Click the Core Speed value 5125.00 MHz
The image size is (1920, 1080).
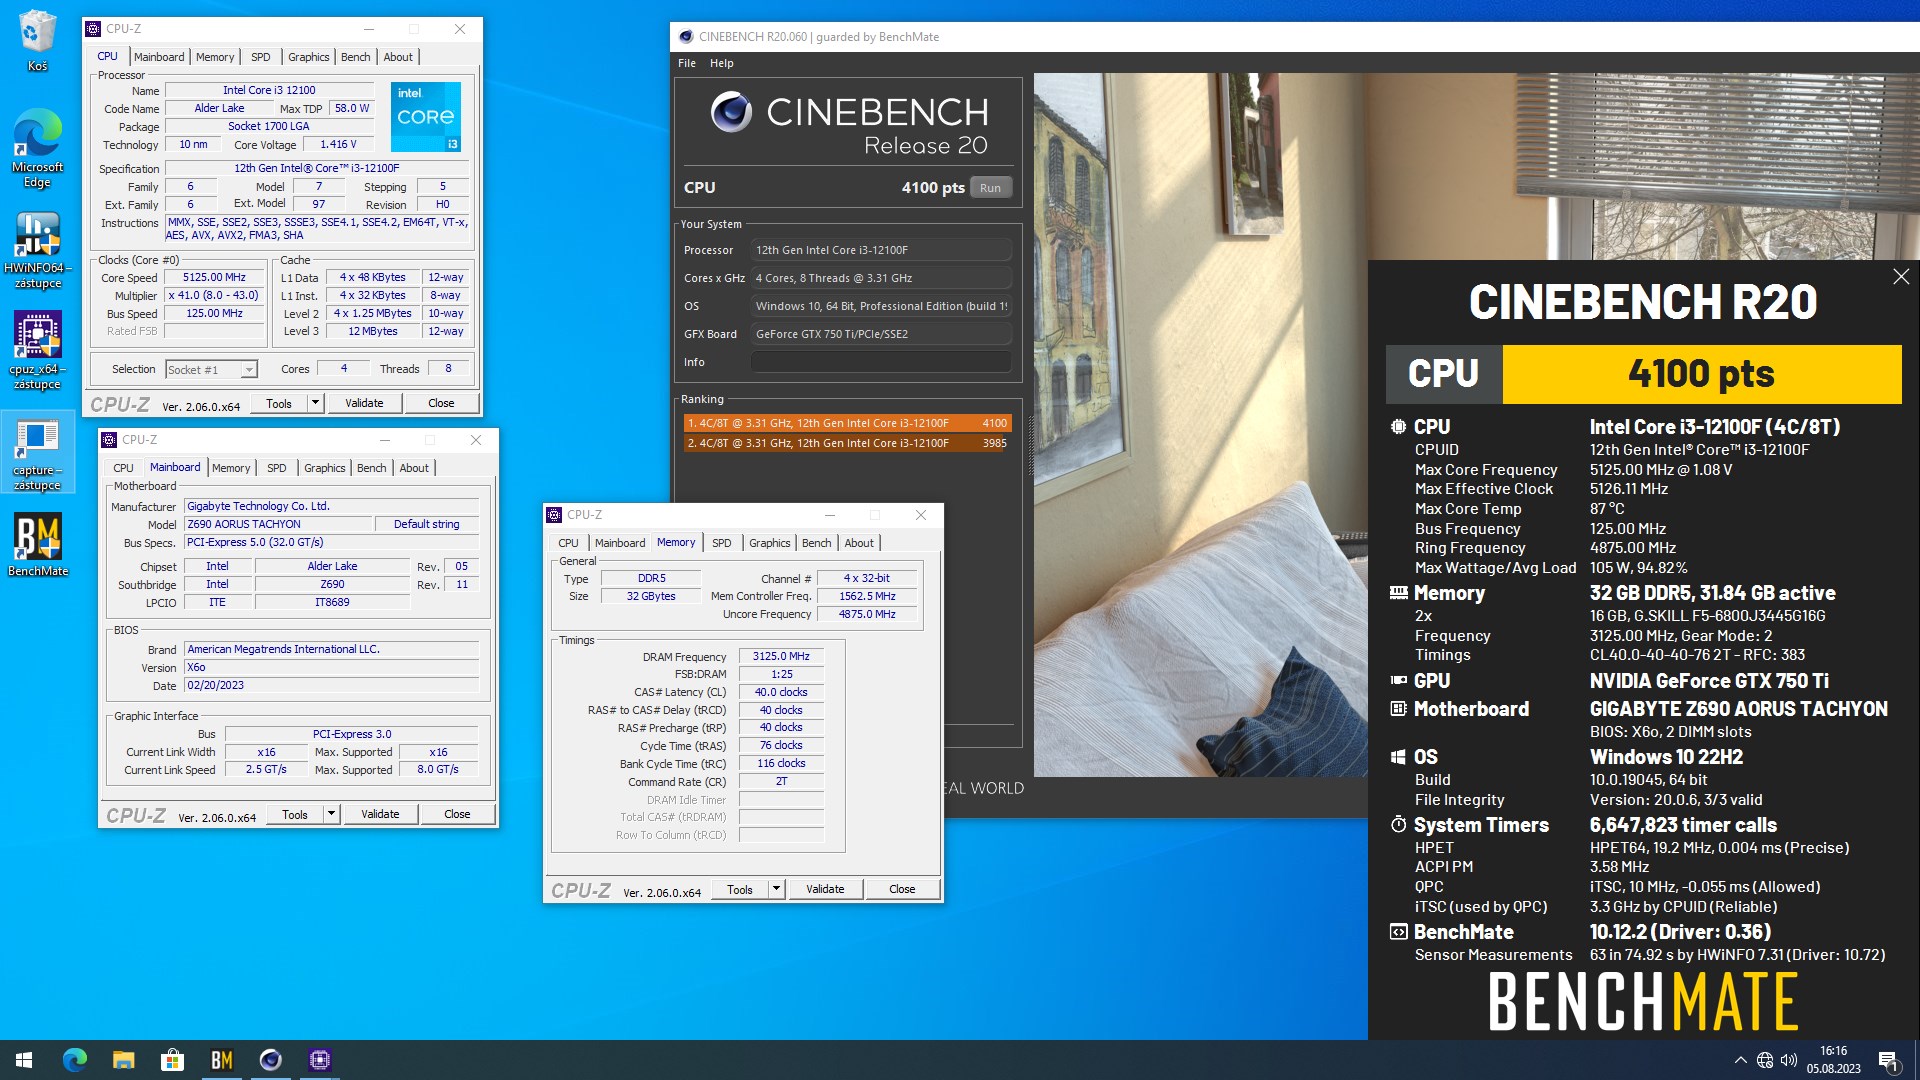point(214,278)
